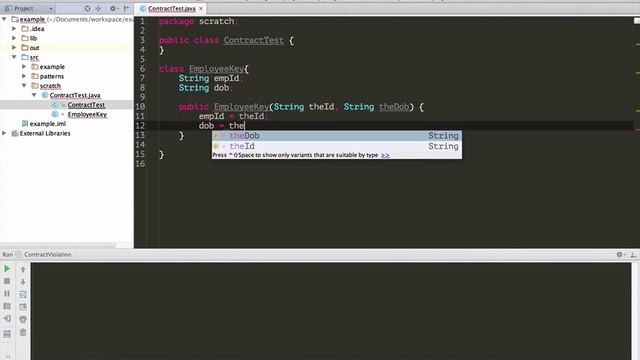Select EmployeeKey class in tree
The image size is (640, 360).
pyautogui.click(x=87, y=114)
